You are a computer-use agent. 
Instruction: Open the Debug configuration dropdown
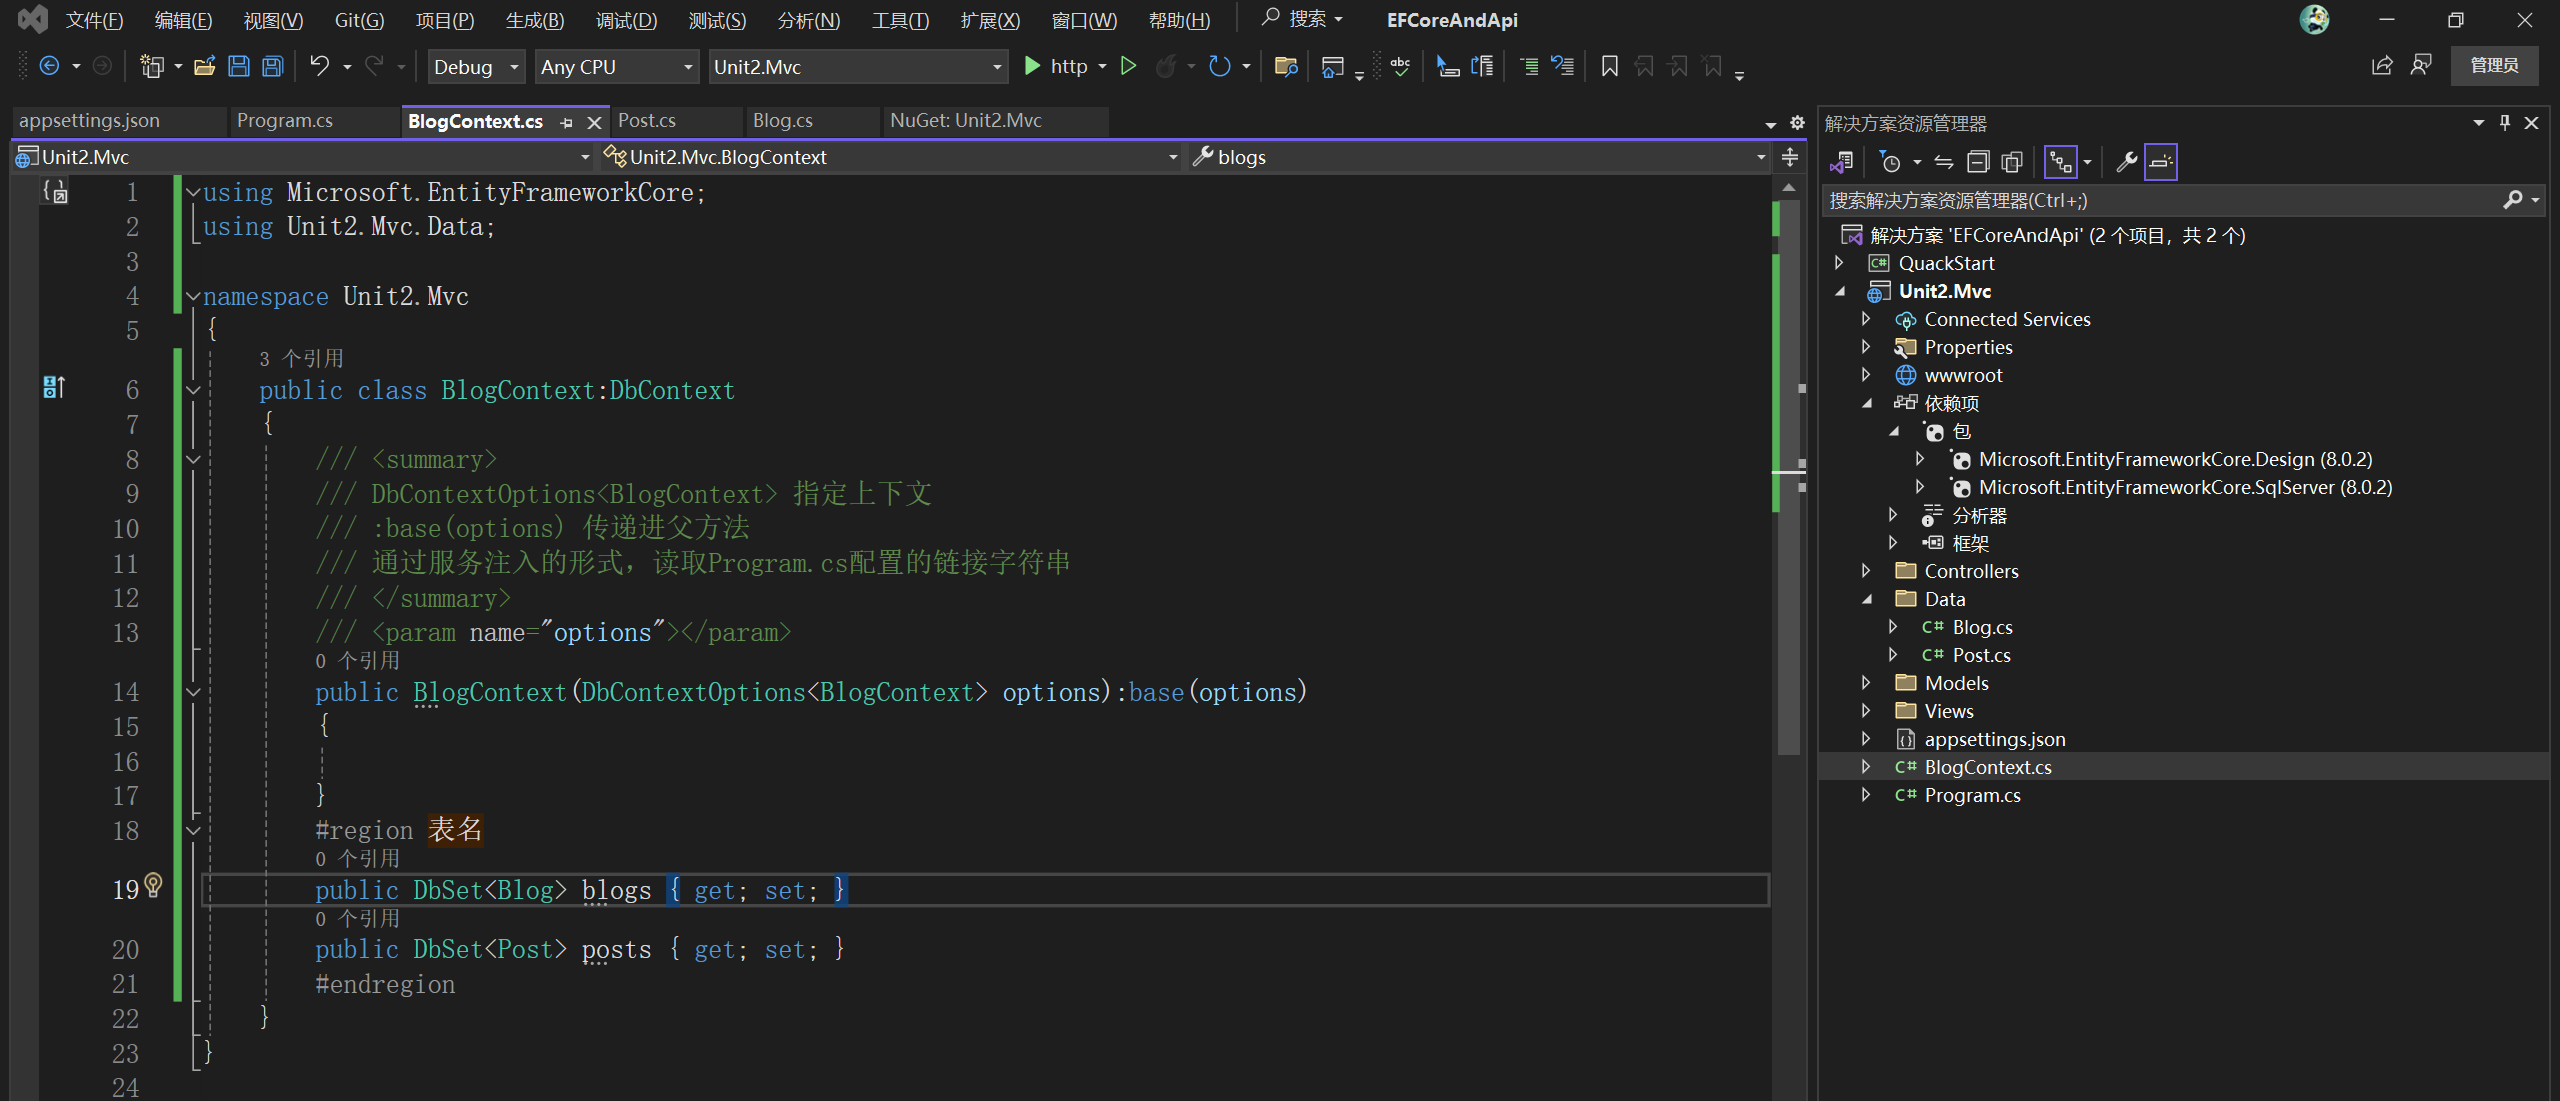click(475, 67)
